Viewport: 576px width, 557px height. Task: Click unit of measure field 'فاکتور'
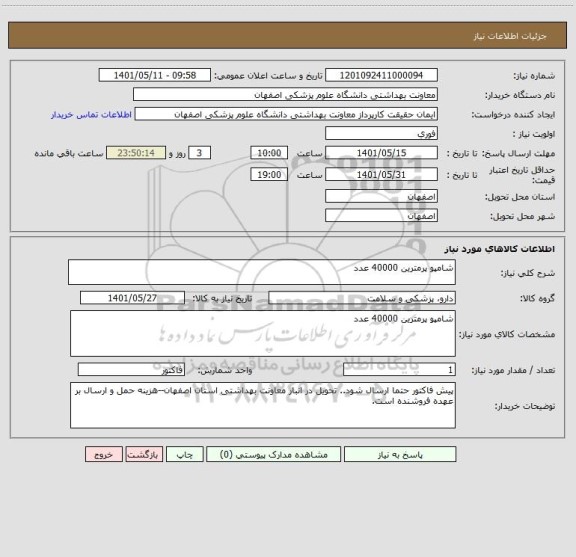(131, 370)
